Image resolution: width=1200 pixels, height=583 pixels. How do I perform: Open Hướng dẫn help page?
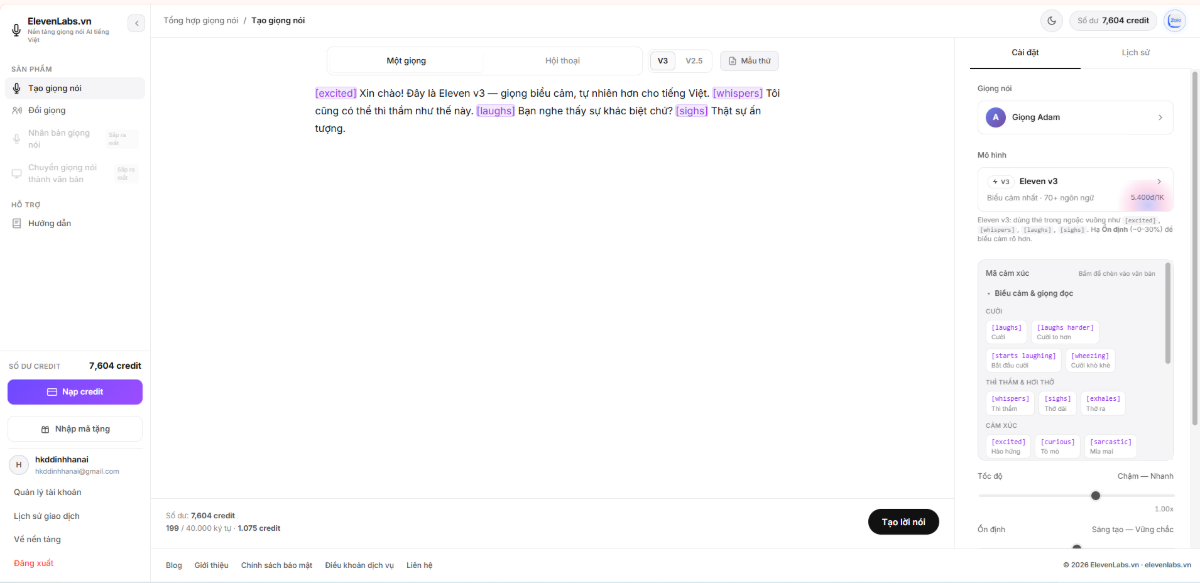pyautogui.click(x=75, y=223)
